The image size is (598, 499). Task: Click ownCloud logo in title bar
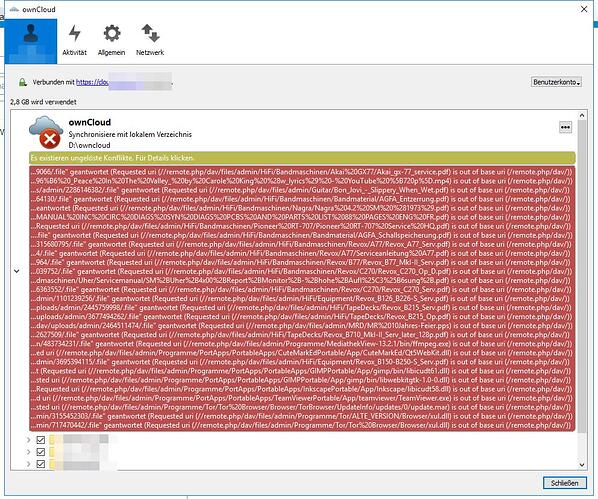14,9
